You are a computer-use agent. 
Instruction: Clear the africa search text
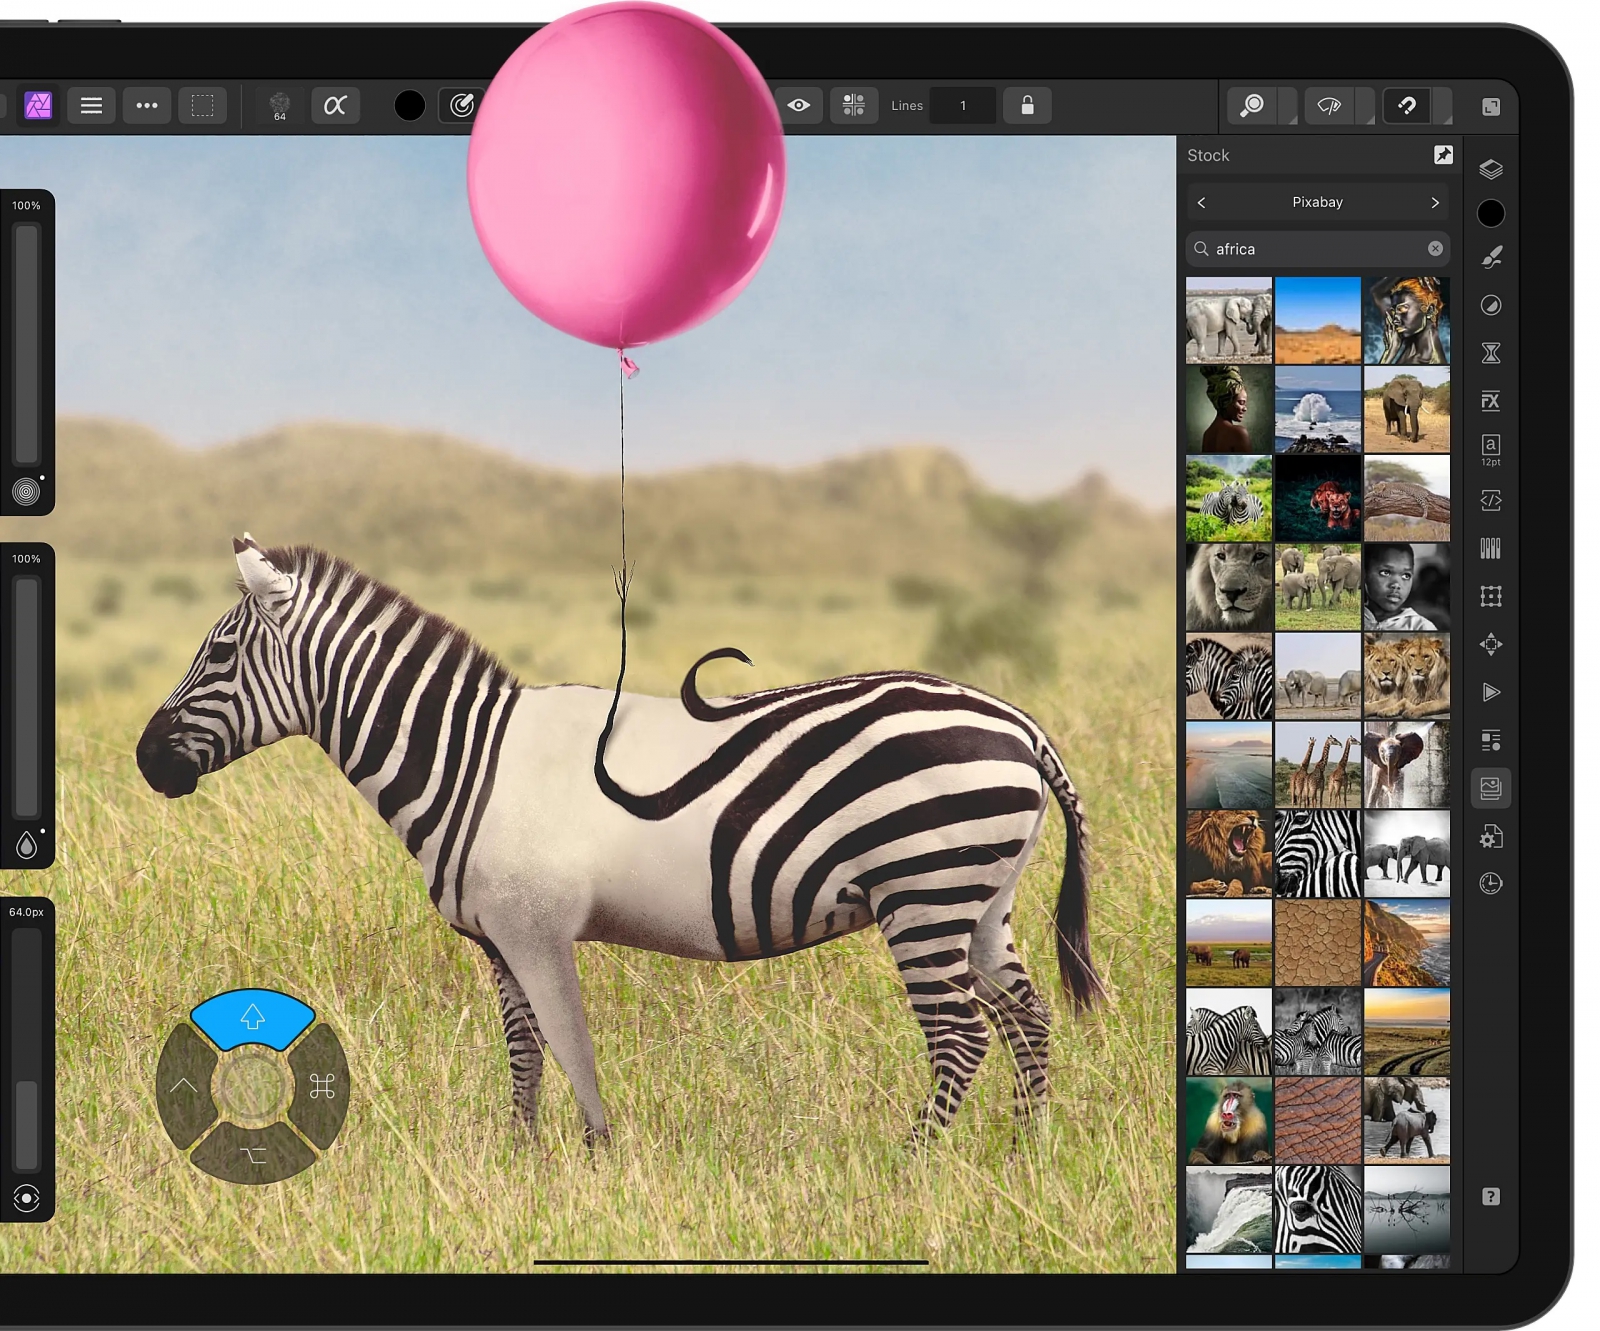pyautogui.click(x=1435, y=249)
